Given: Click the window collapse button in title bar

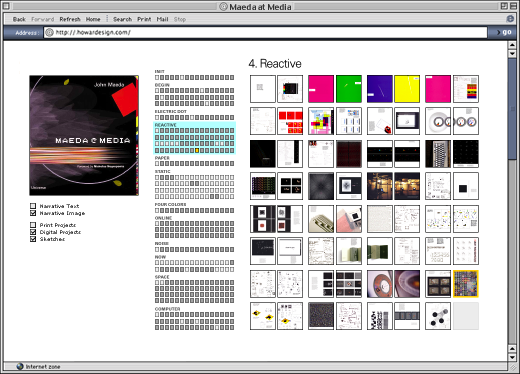Looking at the screenshot, I should click(x=513, y=6).
